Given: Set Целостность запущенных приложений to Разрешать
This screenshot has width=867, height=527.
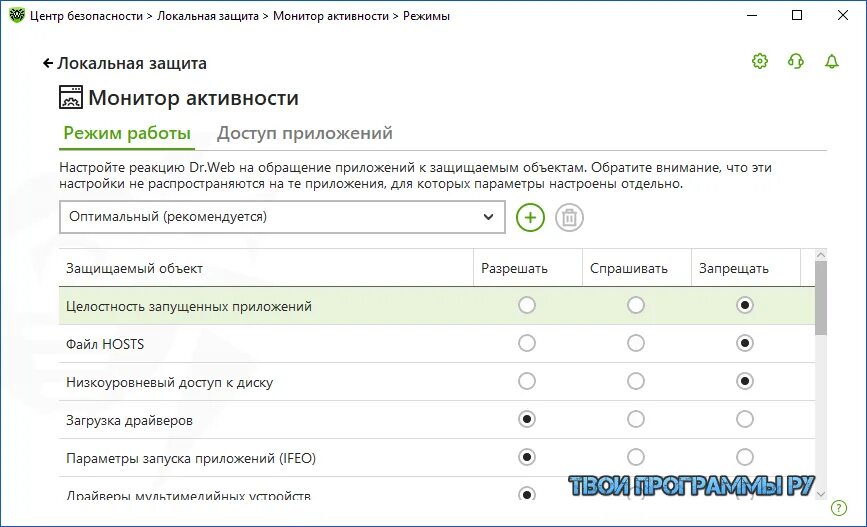Looking at the screenshot, I should [x=526, y=305].
